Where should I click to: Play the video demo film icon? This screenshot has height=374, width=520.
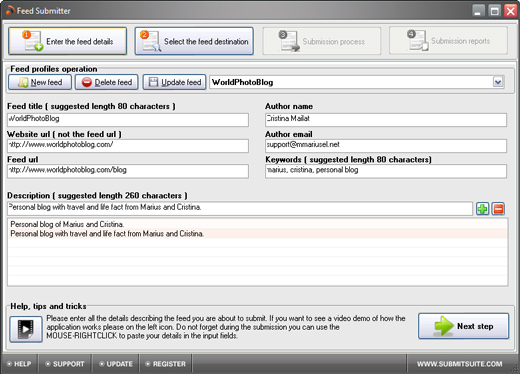[26, 329]
